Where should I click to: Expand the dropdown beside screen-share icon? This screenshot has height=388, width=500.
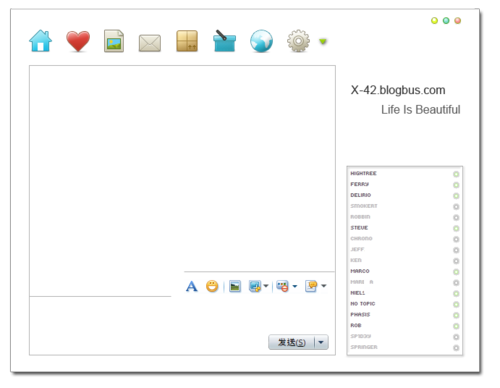(266, 286)
